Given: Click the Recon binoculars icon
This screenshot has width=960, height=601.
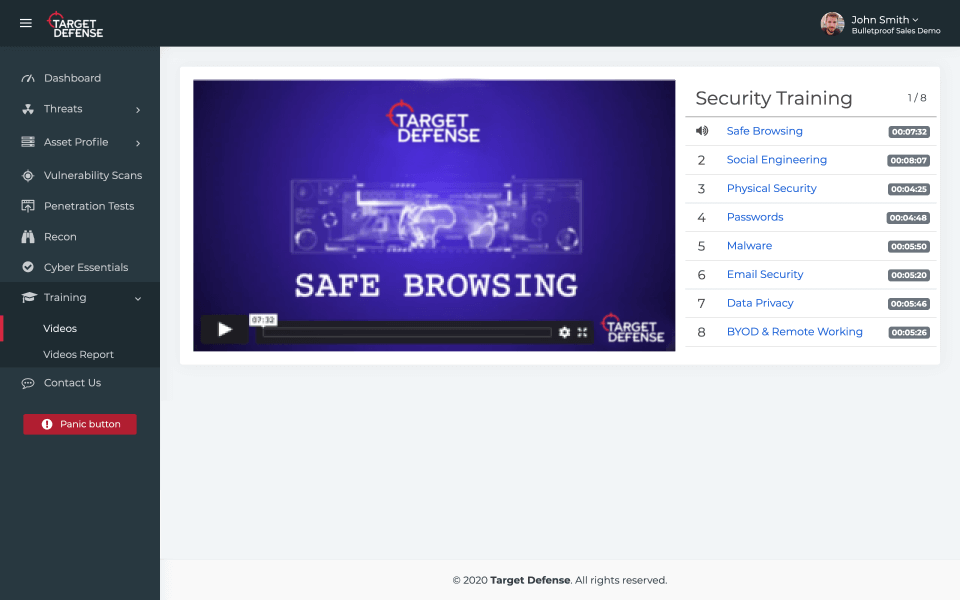Looking at the screenshot, I should pyautogui.click(x=28, y=237).
